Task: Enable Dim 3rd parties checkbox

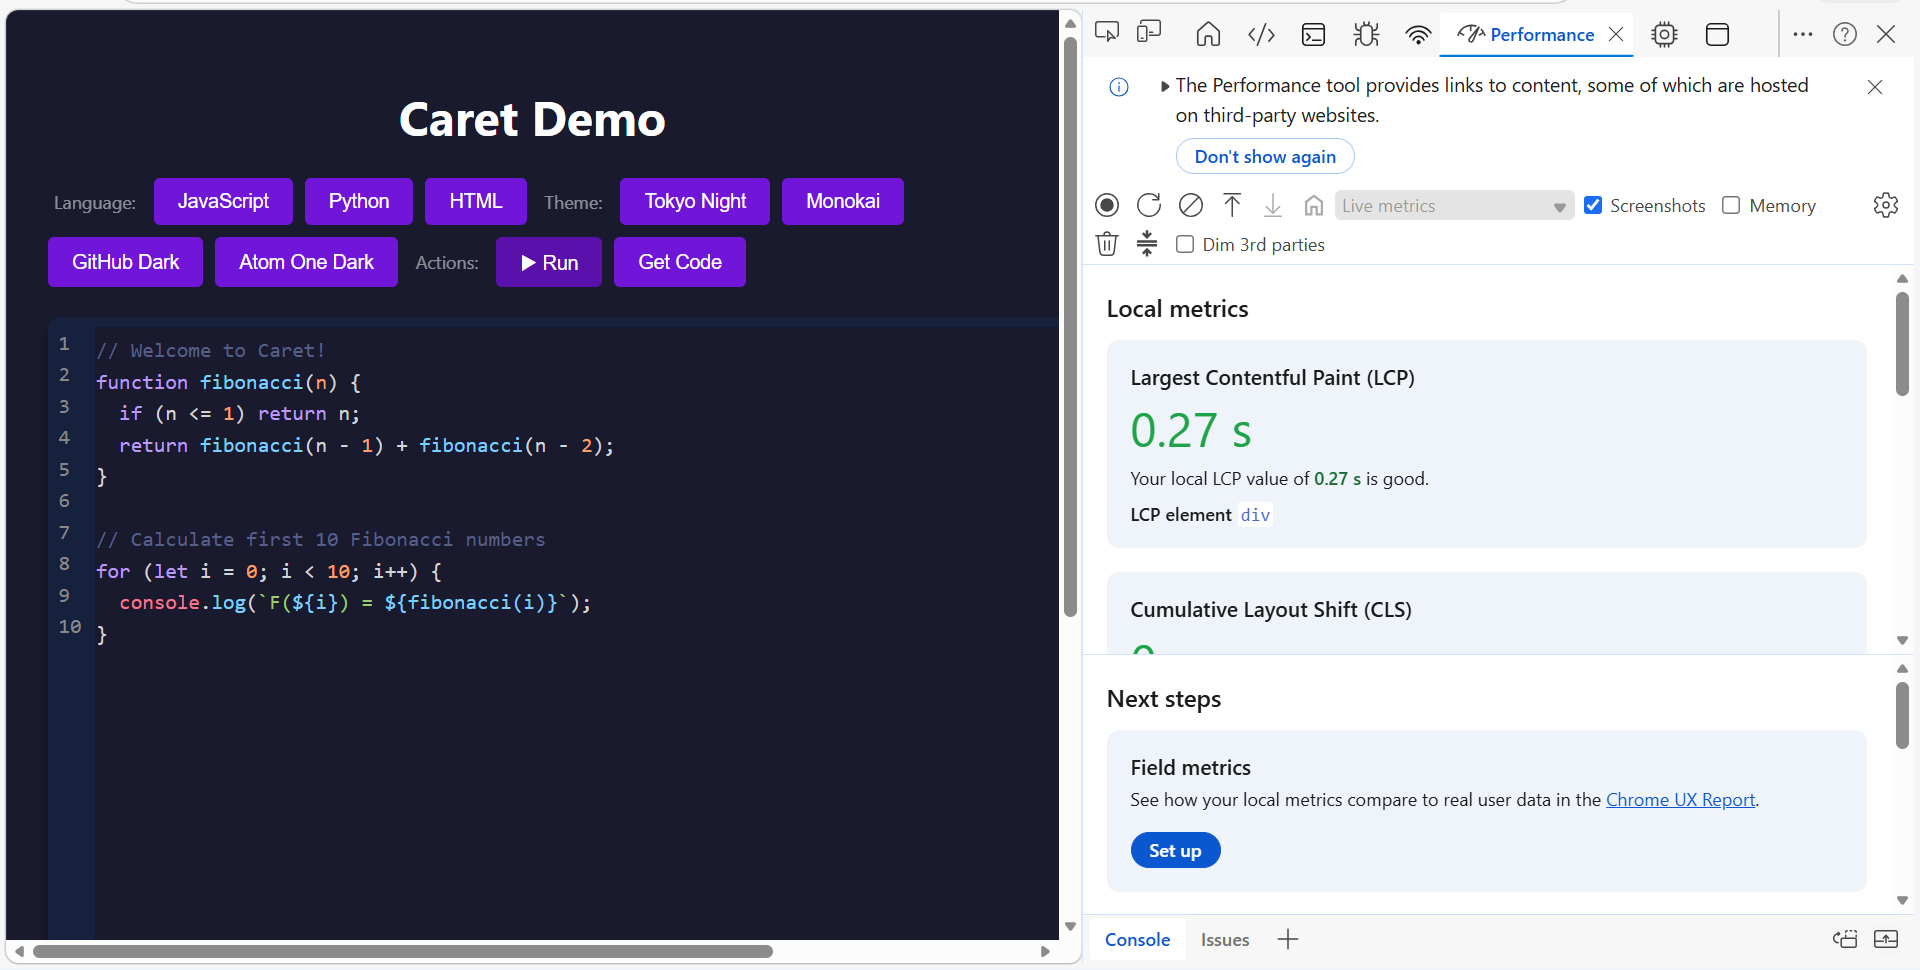Action: pyautogui.click(x=1185, y=245)
